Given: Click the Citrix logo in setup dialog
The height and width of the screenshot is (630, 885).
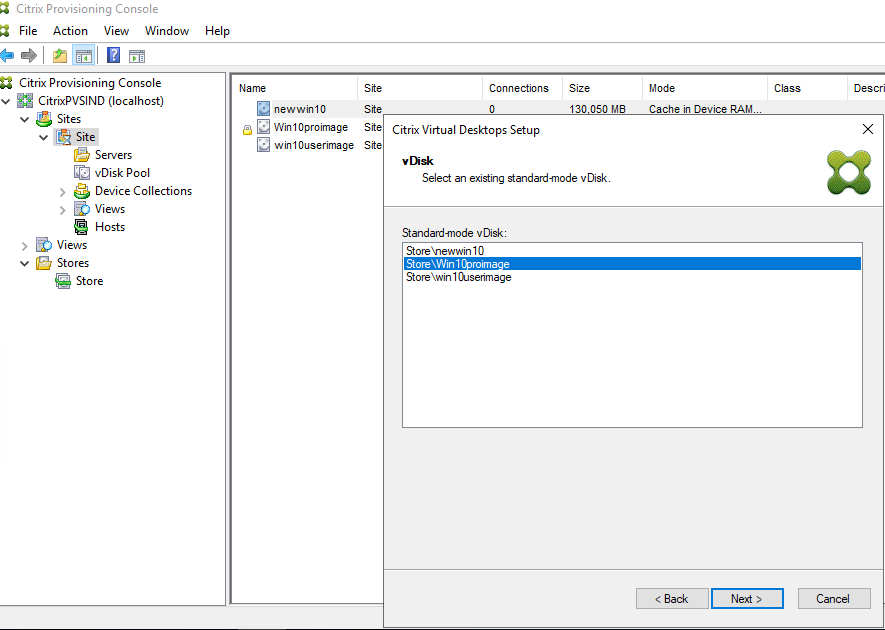Looking at the screenshot, I should coord(849,173).
